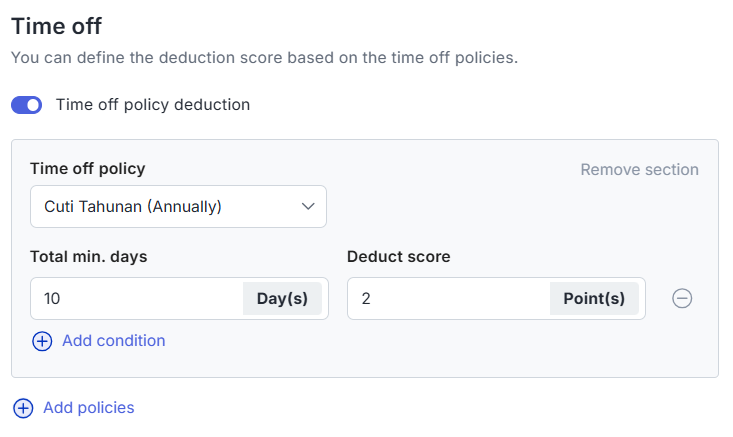The height and width of the screenshot is (437, 733).
Task: Click the 'Time off policy' field label
Action: coord(88,168)
